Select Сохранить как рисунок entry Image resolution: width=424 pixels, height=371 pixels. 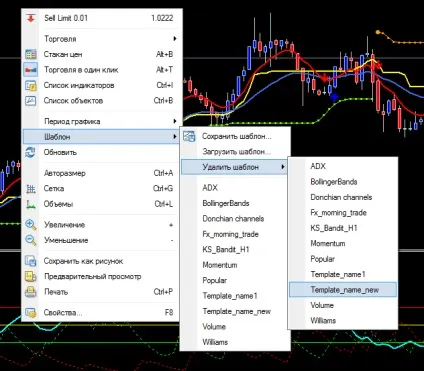click(102, 261)
